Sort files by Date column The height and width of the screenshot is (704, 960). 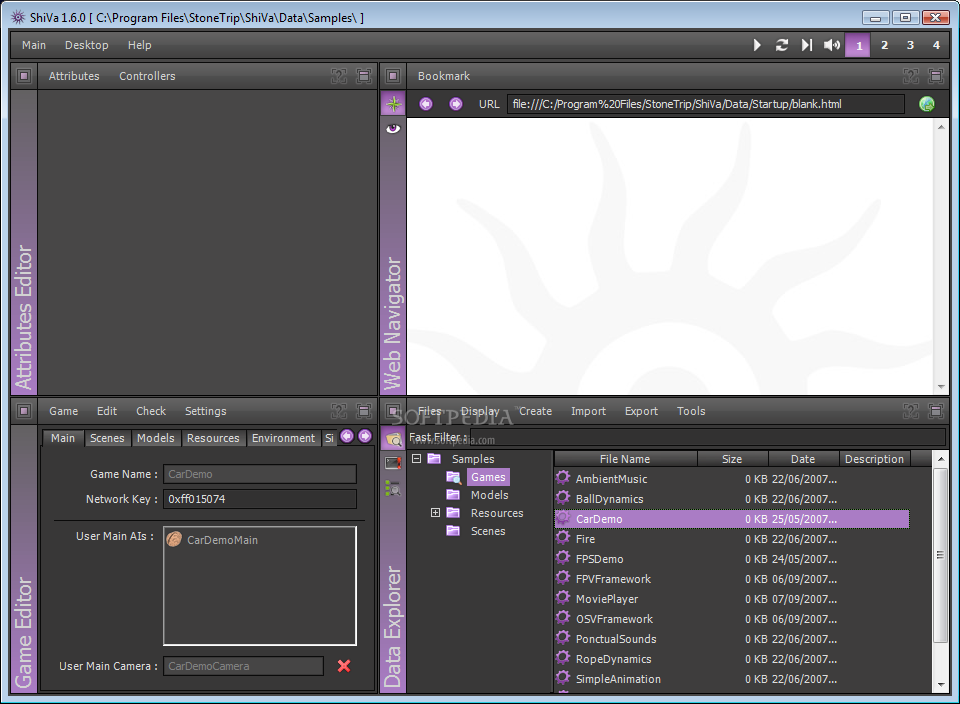803,459
